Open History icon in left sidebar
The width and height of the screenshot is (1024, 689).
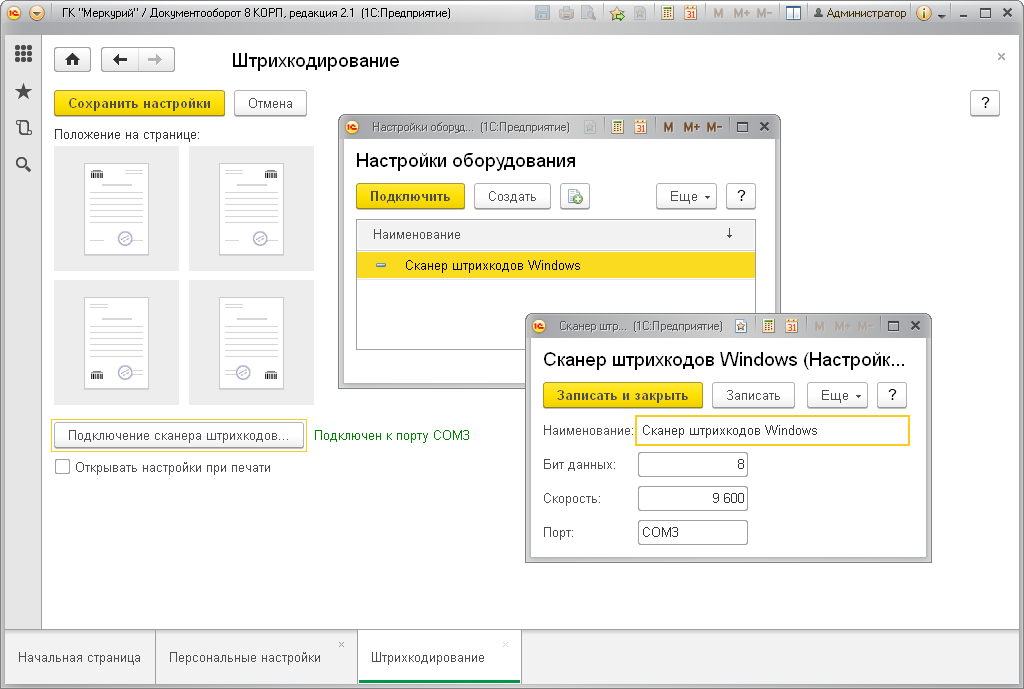[x=24, y=127]
